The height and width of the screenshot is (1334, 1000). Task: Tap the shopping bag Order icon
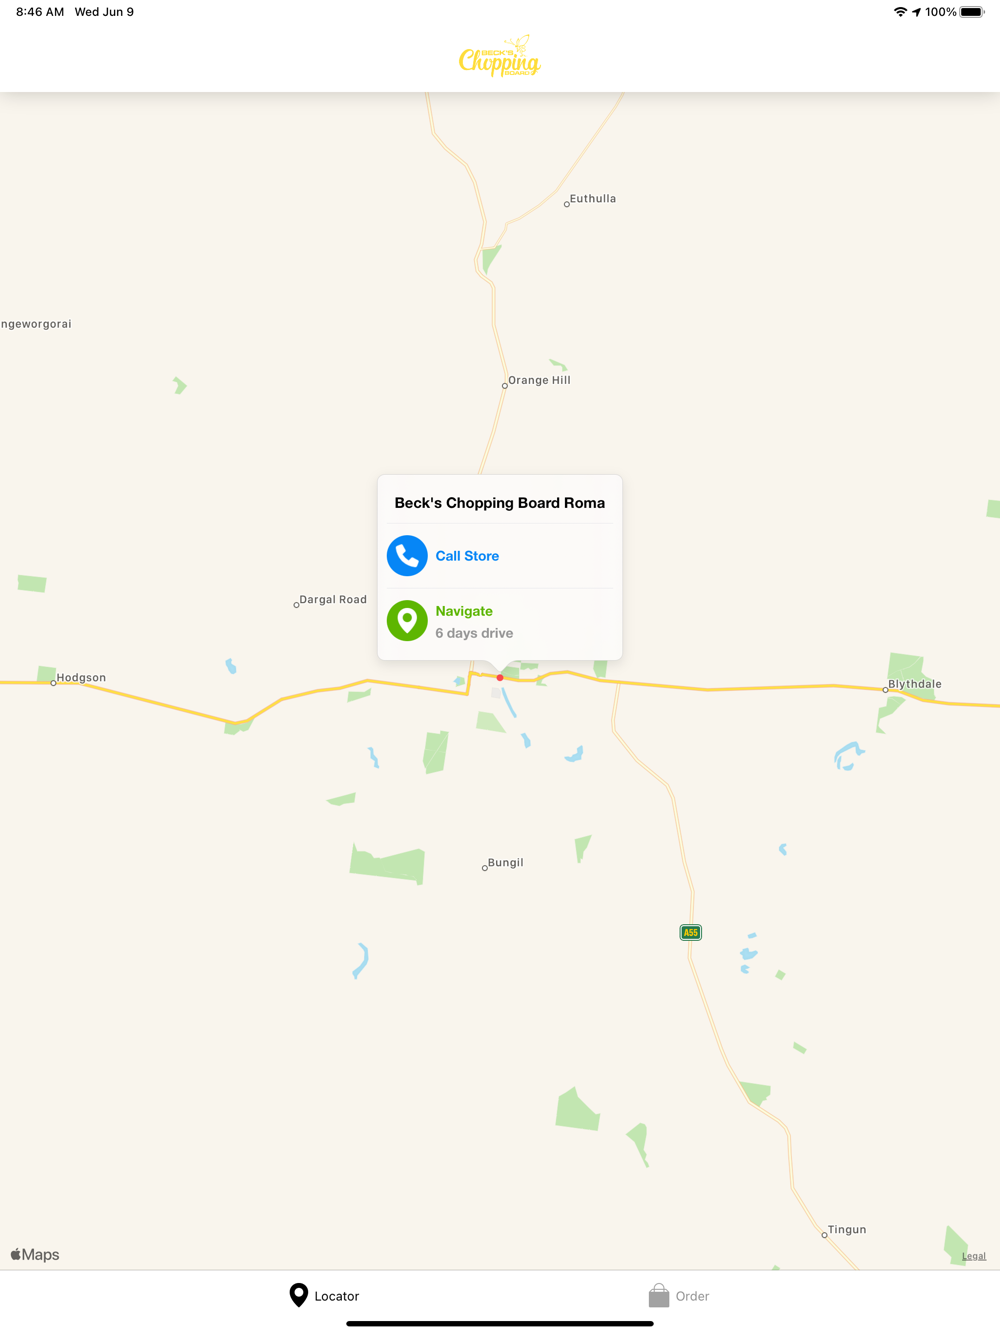658,1296
